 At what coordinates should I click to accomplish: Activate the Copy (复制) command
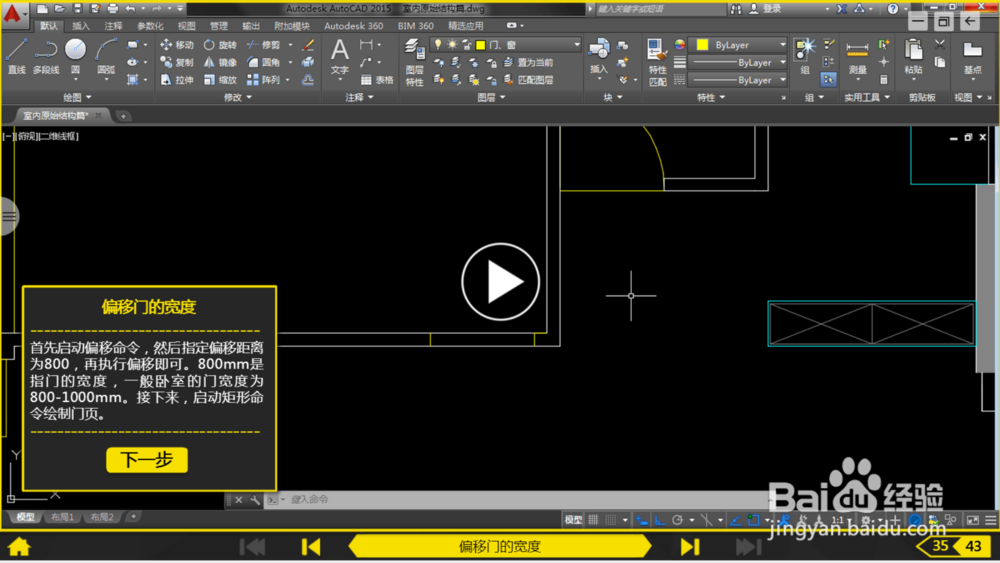pos(177,62)
